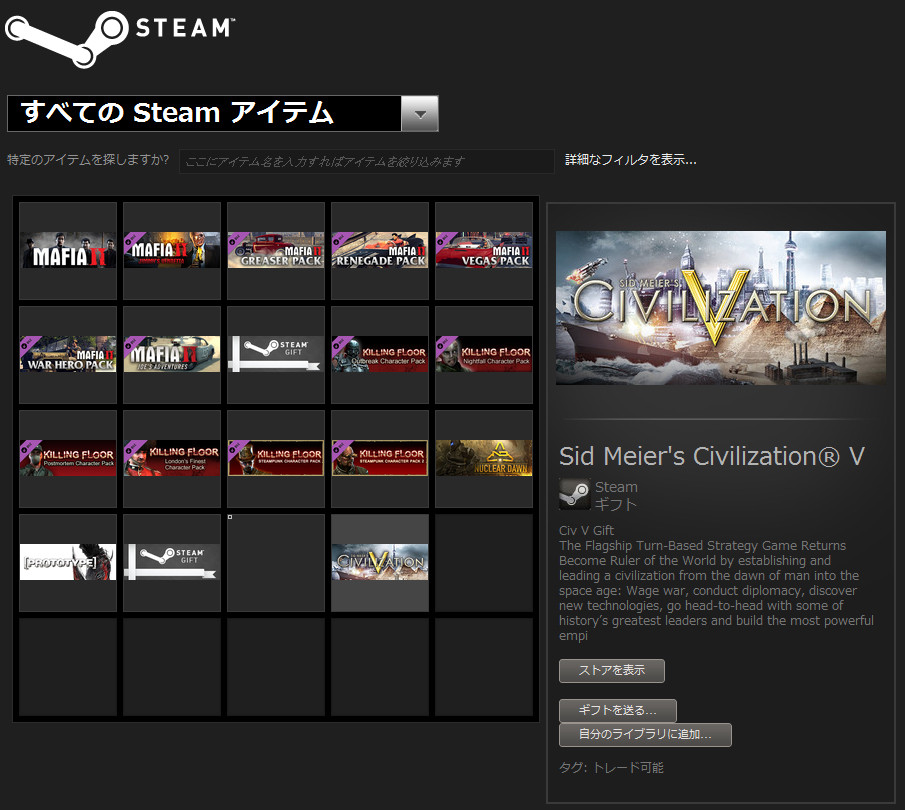Select Mafia II Jimmy's Vendetta item
This screenshot has height=810, width=905.
pyautogui.click(x=172, y=251)
